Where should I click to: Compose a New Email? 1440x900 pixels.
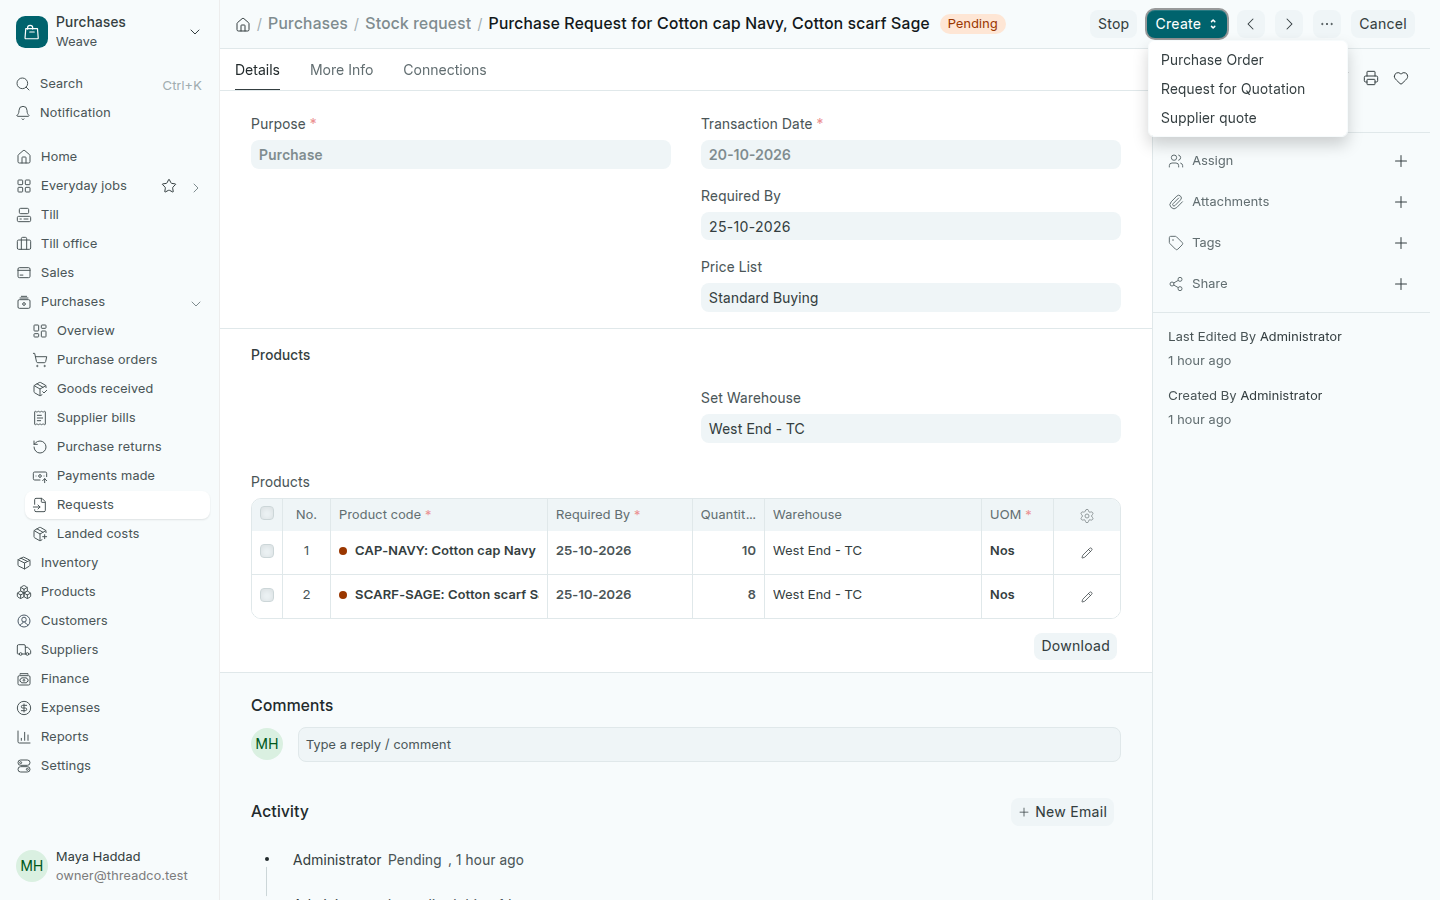coord(1062,812)
